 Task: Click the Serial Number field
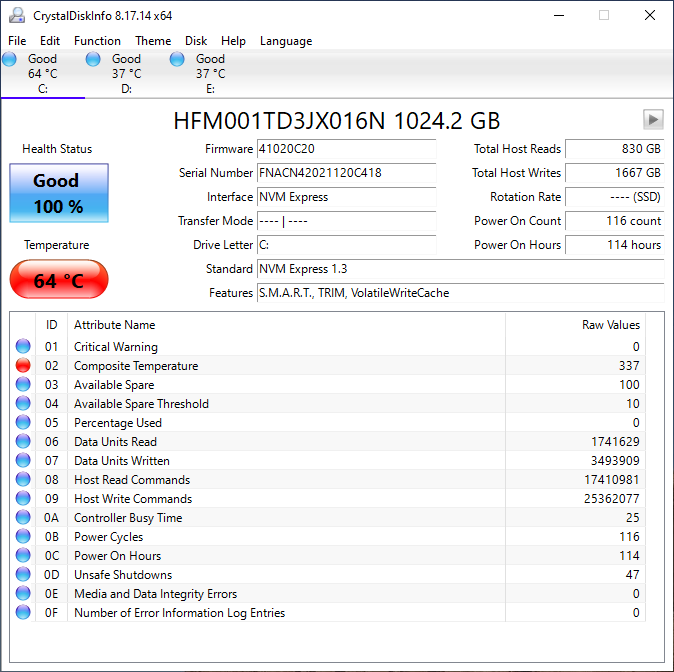(x=346, y=173)
